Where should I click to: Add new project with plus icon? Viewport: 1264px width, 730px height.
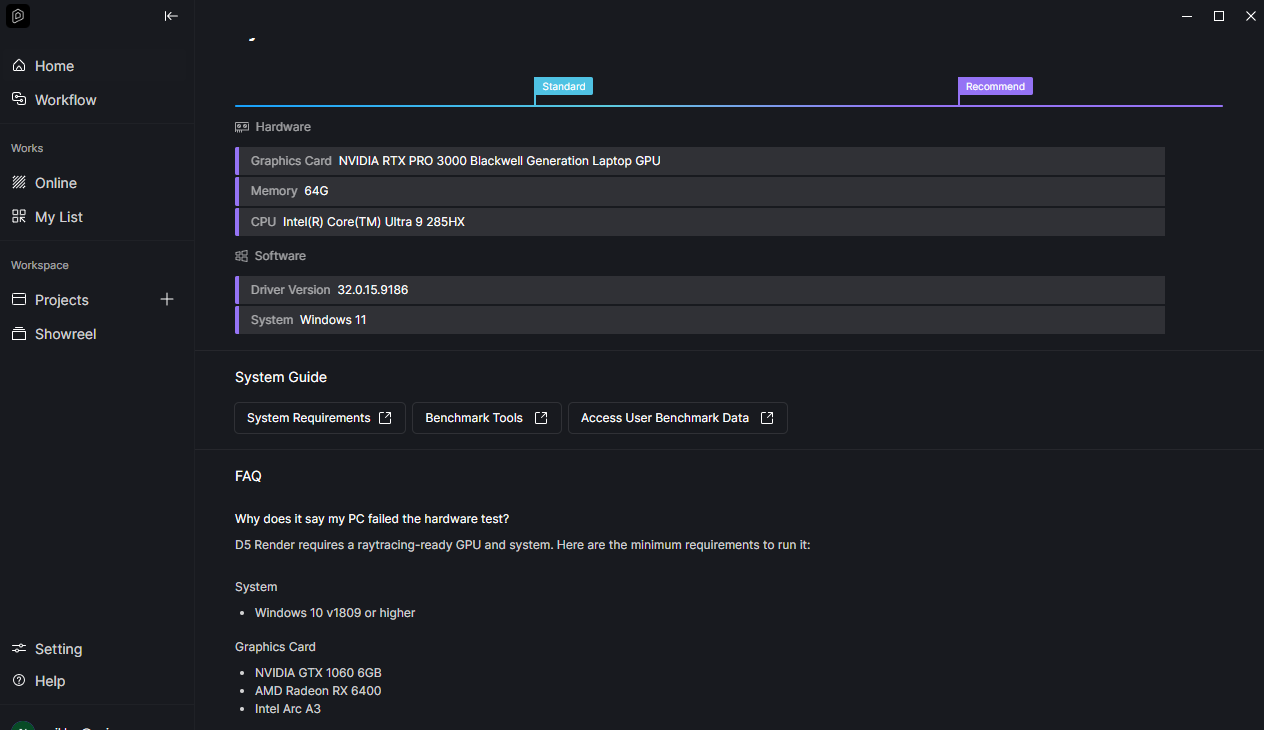167,299
